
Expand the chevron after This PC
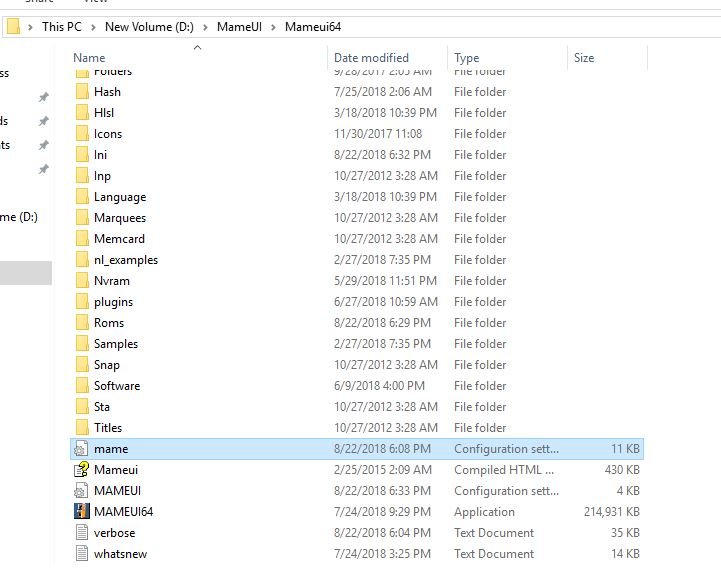[93, 27]
